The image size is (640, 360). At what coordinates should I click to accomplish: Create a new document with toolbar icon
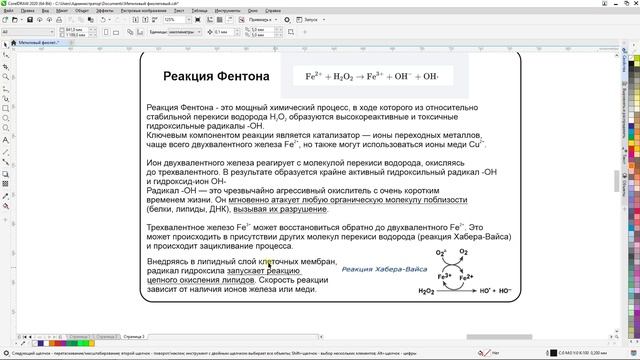click(x=5, y=20)
